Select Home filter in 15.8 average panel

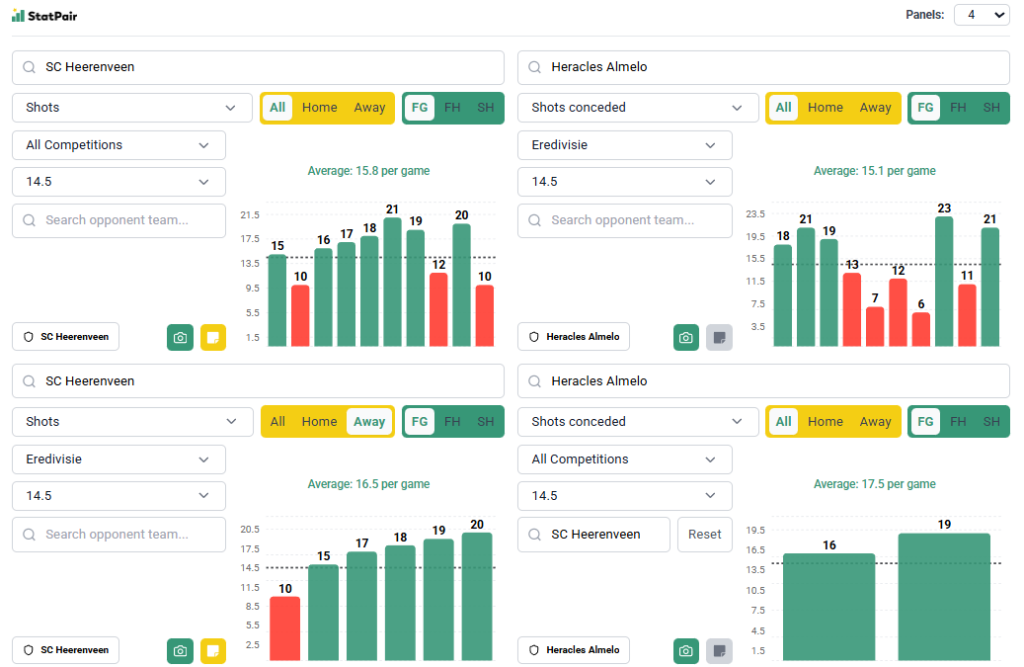319,108
